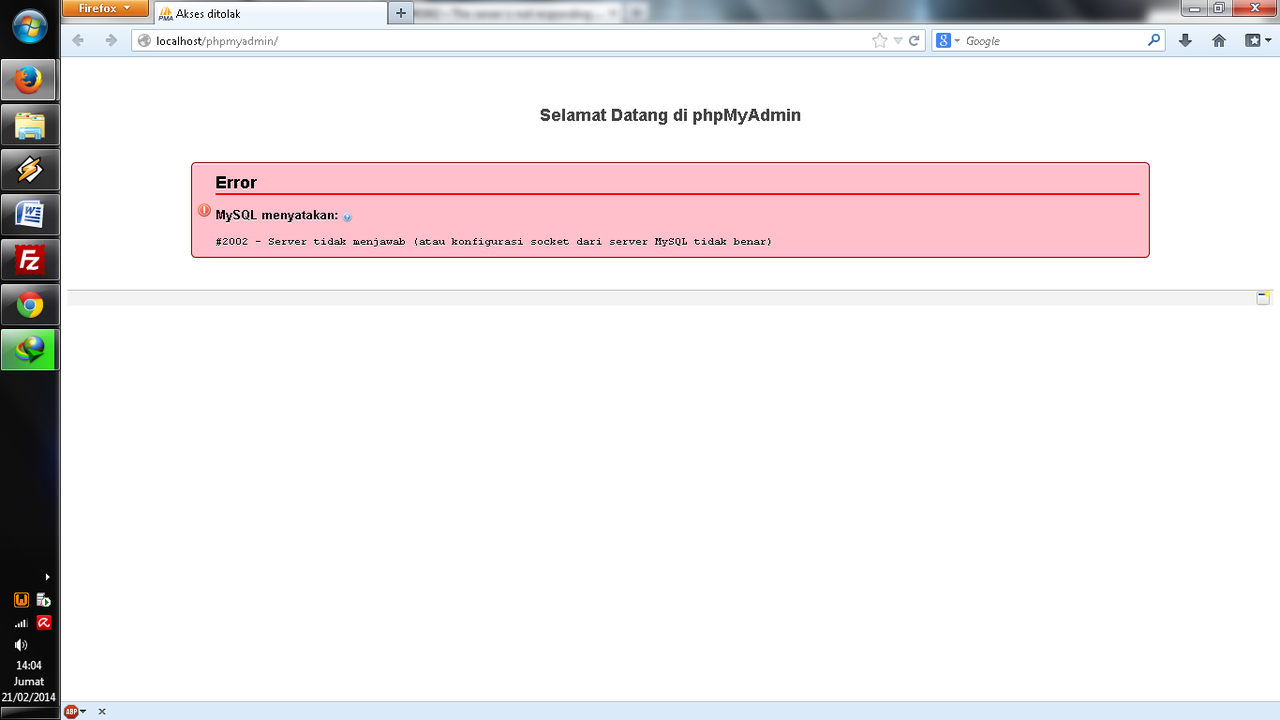The width and height of the screenshot is (1280, 720).
Task: Click the Avira tray icon
Action: (x=44, y=622)
